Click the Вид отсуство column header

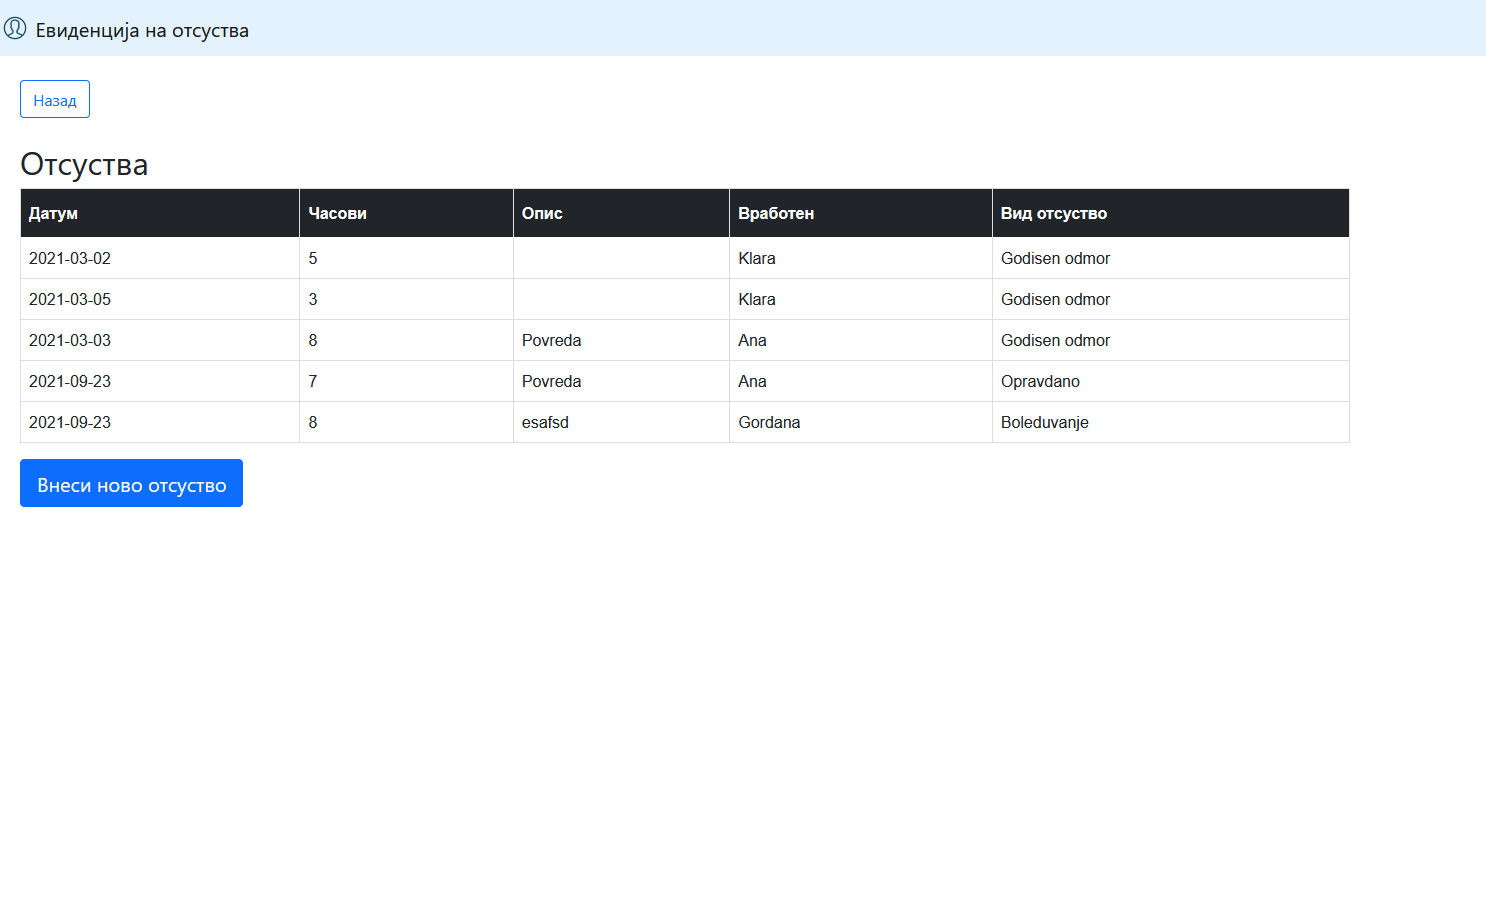[1053, 213]
